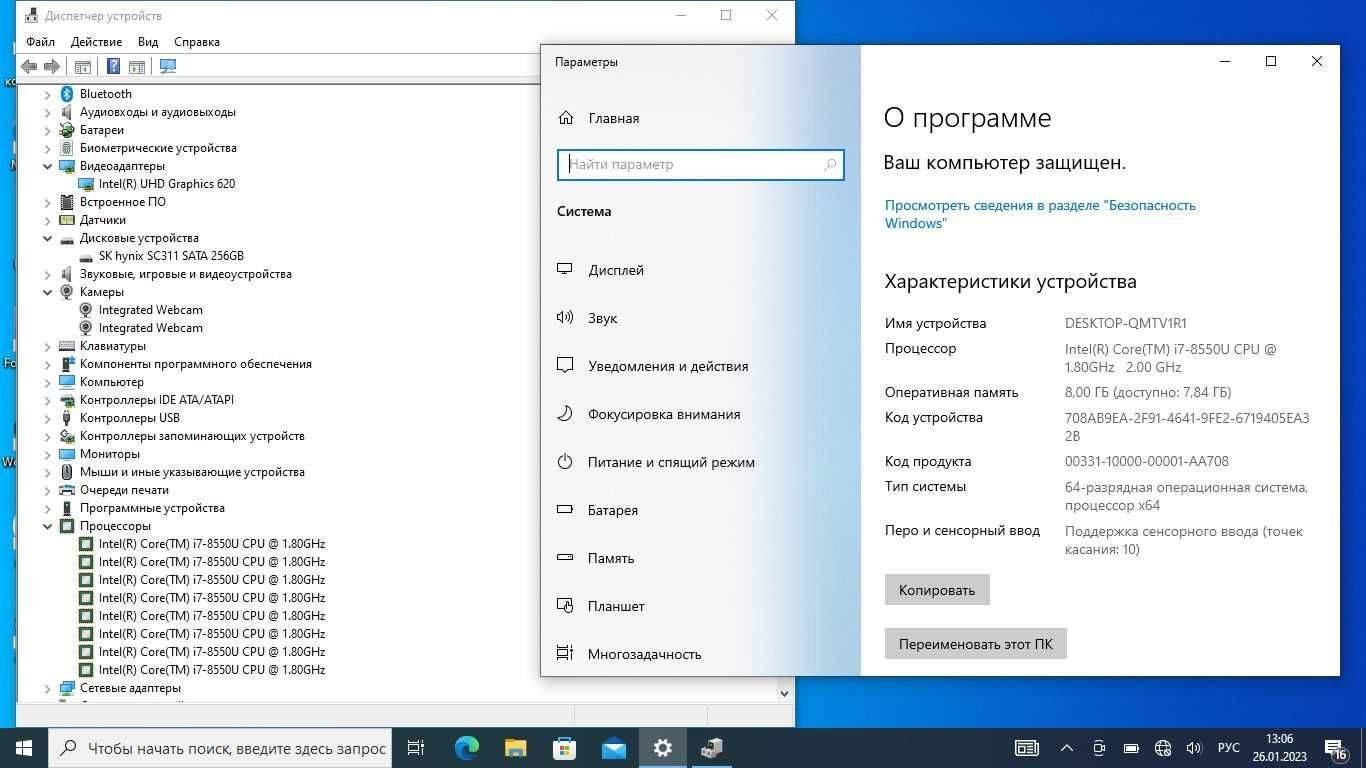This screenshot has width=1366, height=768.
Task: Click the Forward arrow in Device Manager toolbar
Action: (53, 66)
